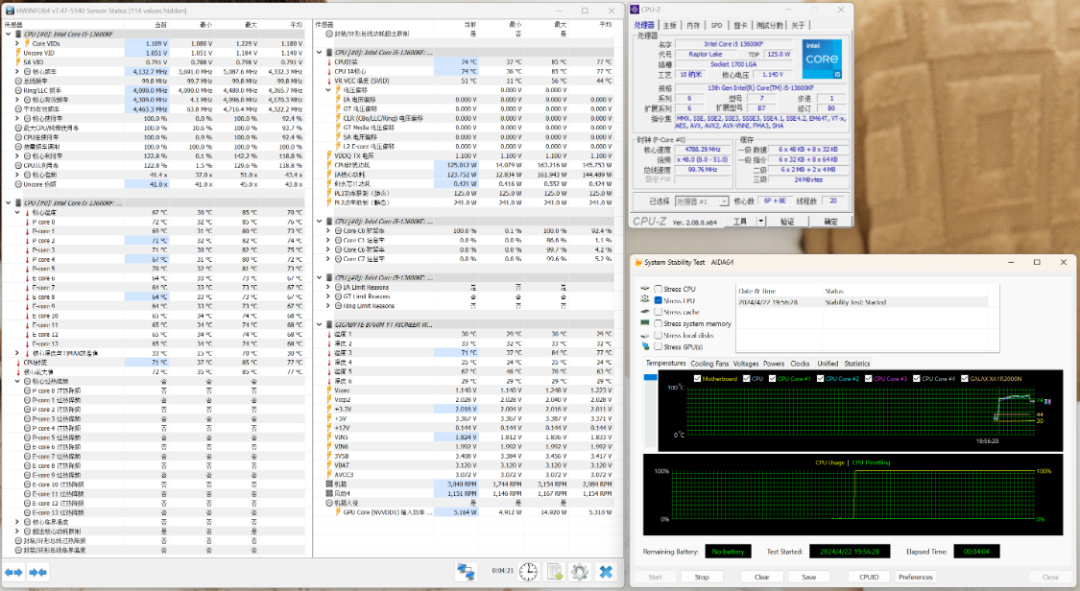Viewport: 1080px width, 591px height.
Task: Click the blue X icon in HWiNFO
Action: [x=606, y=572]
